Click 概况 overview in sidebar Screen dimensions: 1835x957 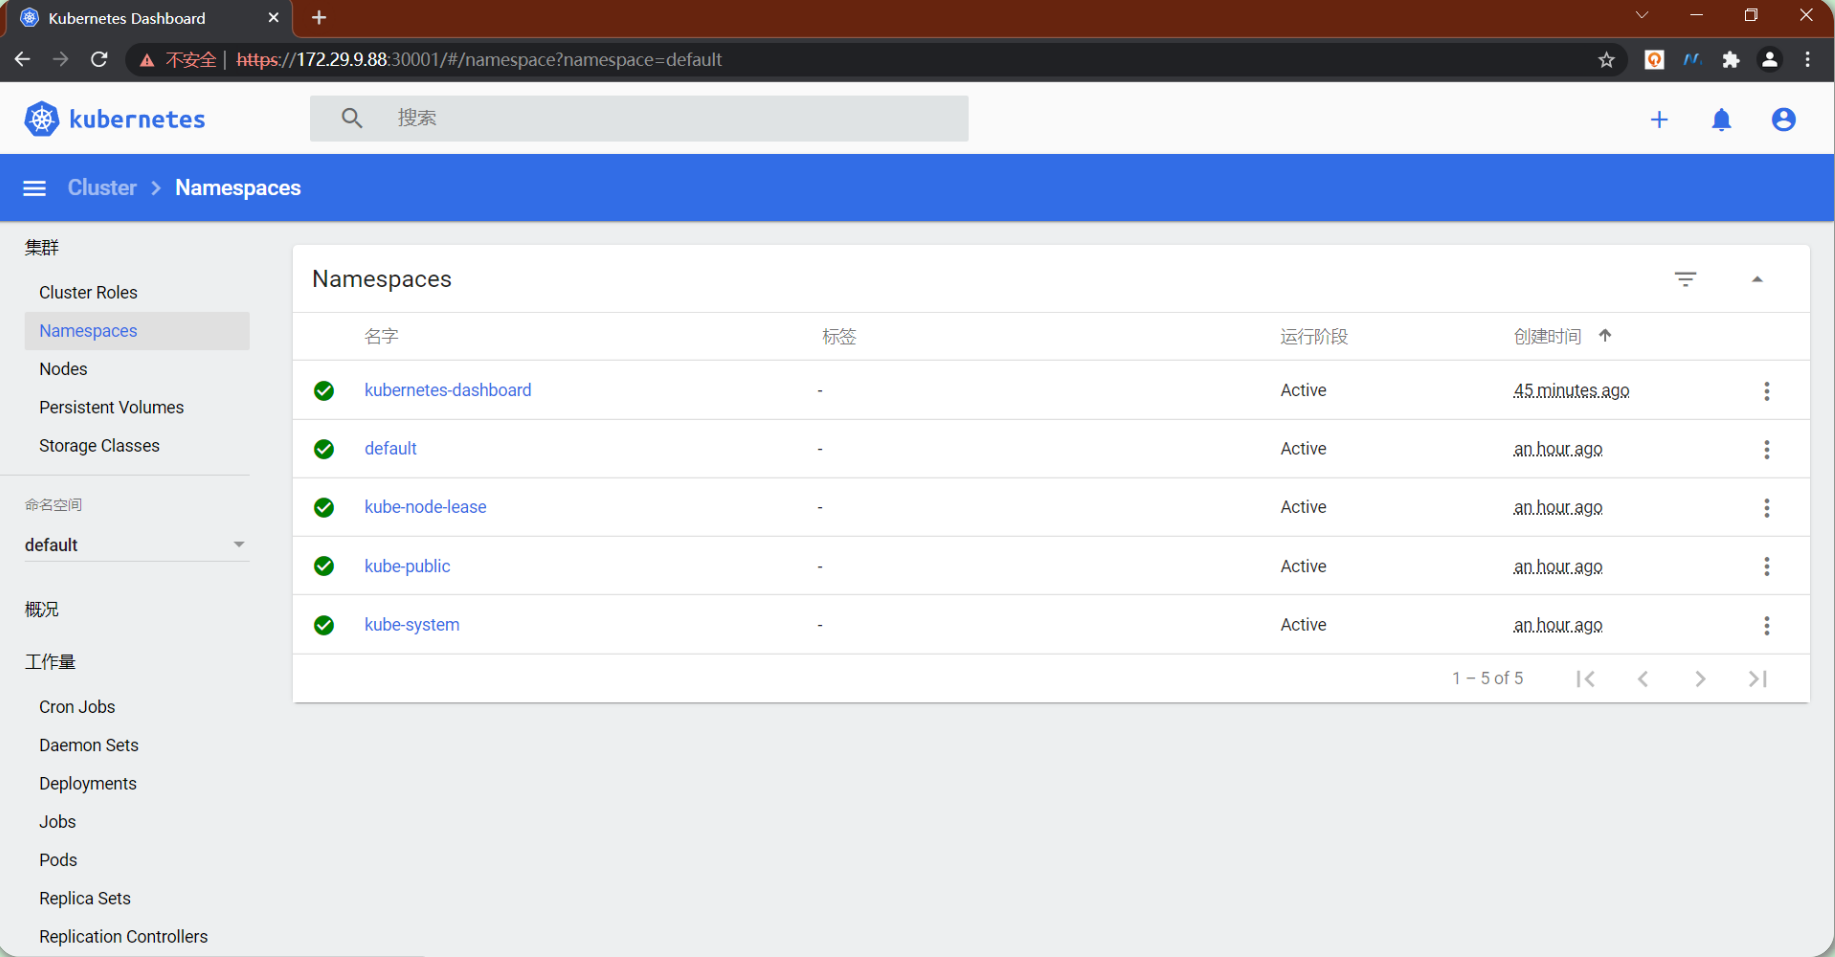coord(42,610)
